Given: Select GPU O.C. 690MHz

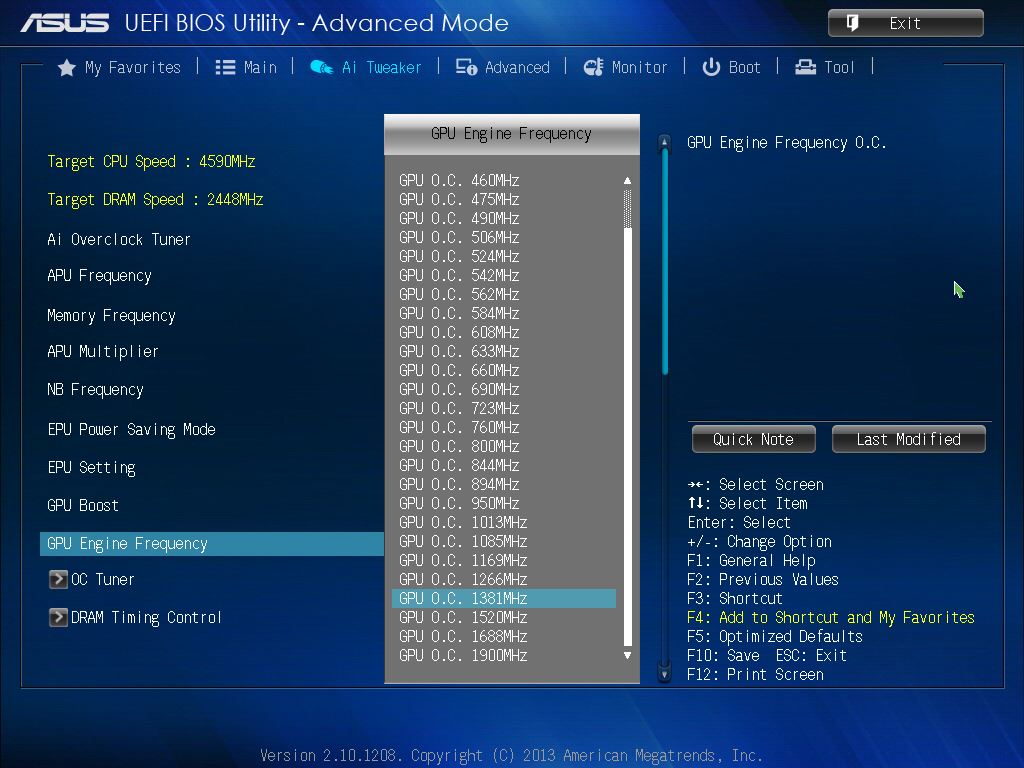Looking at the screenshot, I should pyautogui.click(x=459, y=389).
